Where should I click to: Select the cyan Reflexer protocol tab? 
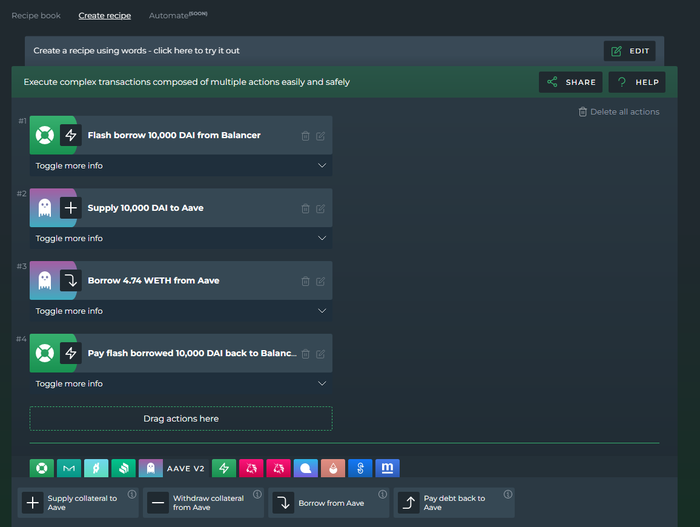point(96,468)
